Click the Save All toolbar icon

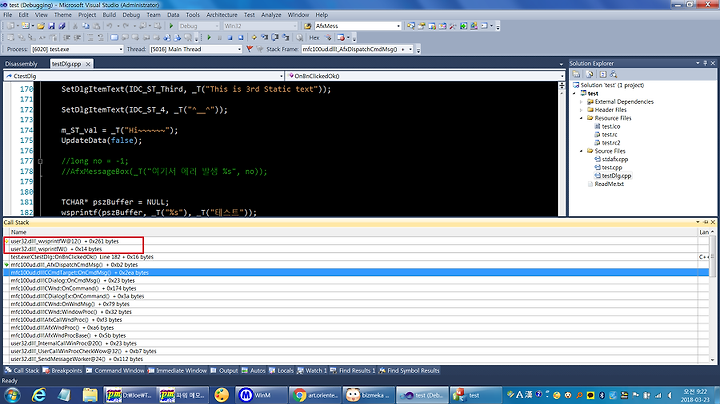click(62, 26)
